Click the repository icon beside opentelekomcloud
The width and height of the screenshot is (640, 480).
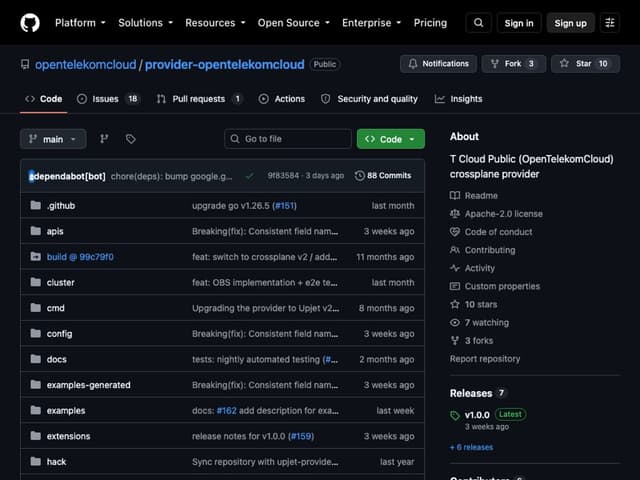tap(25, 64)
